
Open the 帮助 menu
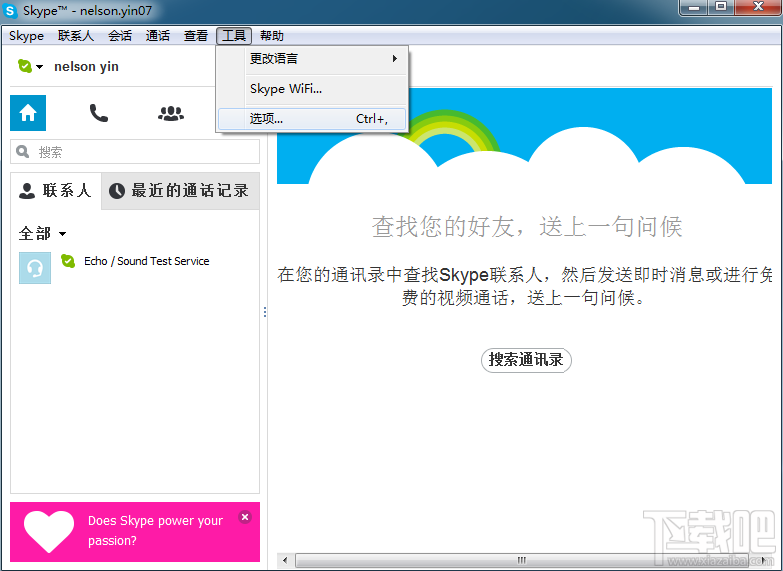pos(272,36)
